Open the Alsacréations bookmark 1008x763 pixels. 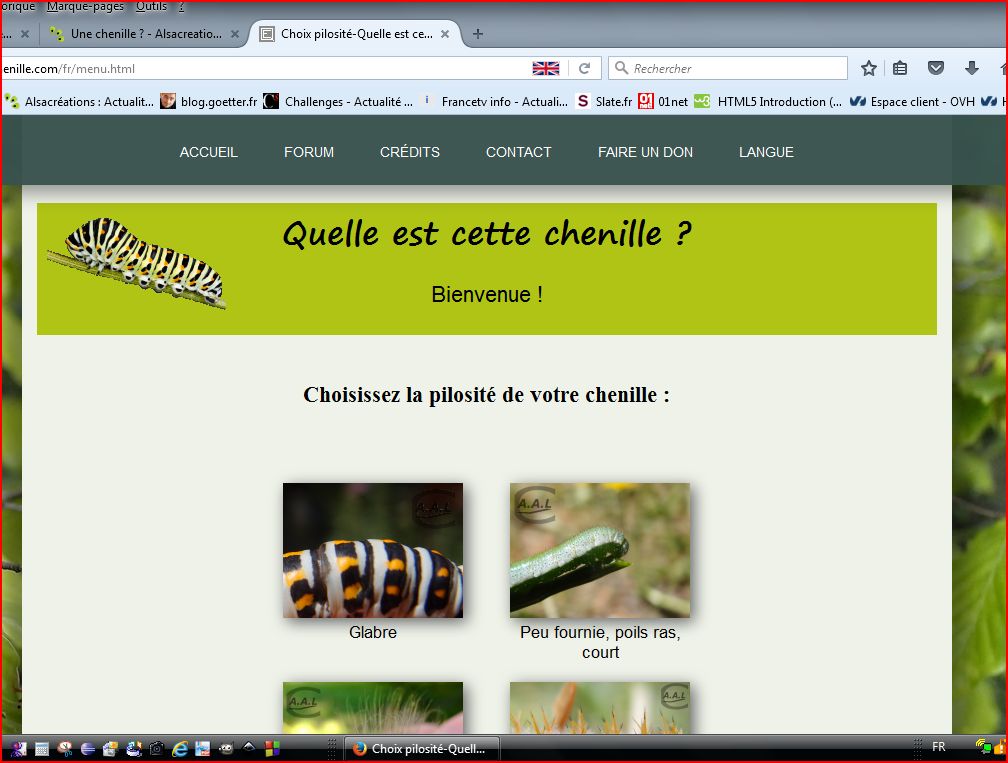click(80, 102)
